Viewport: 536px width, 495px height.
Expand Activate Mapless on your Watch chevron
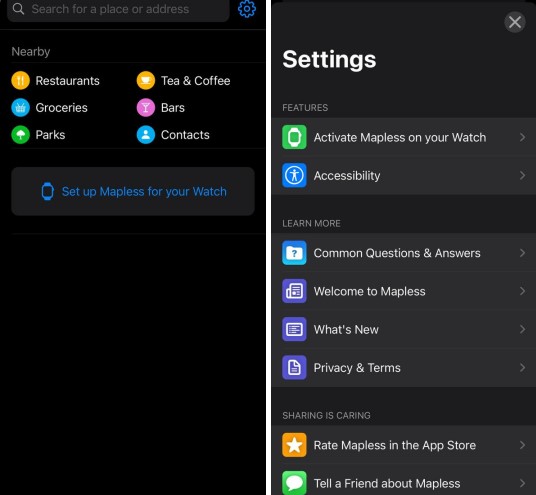(x=522, y=137)
